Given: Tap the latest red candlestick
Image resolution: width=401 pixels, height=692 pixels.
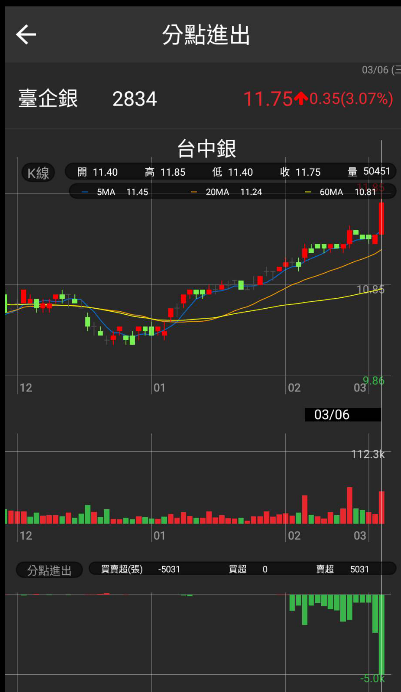Looking at the screenshot, I should coord(382,218).
